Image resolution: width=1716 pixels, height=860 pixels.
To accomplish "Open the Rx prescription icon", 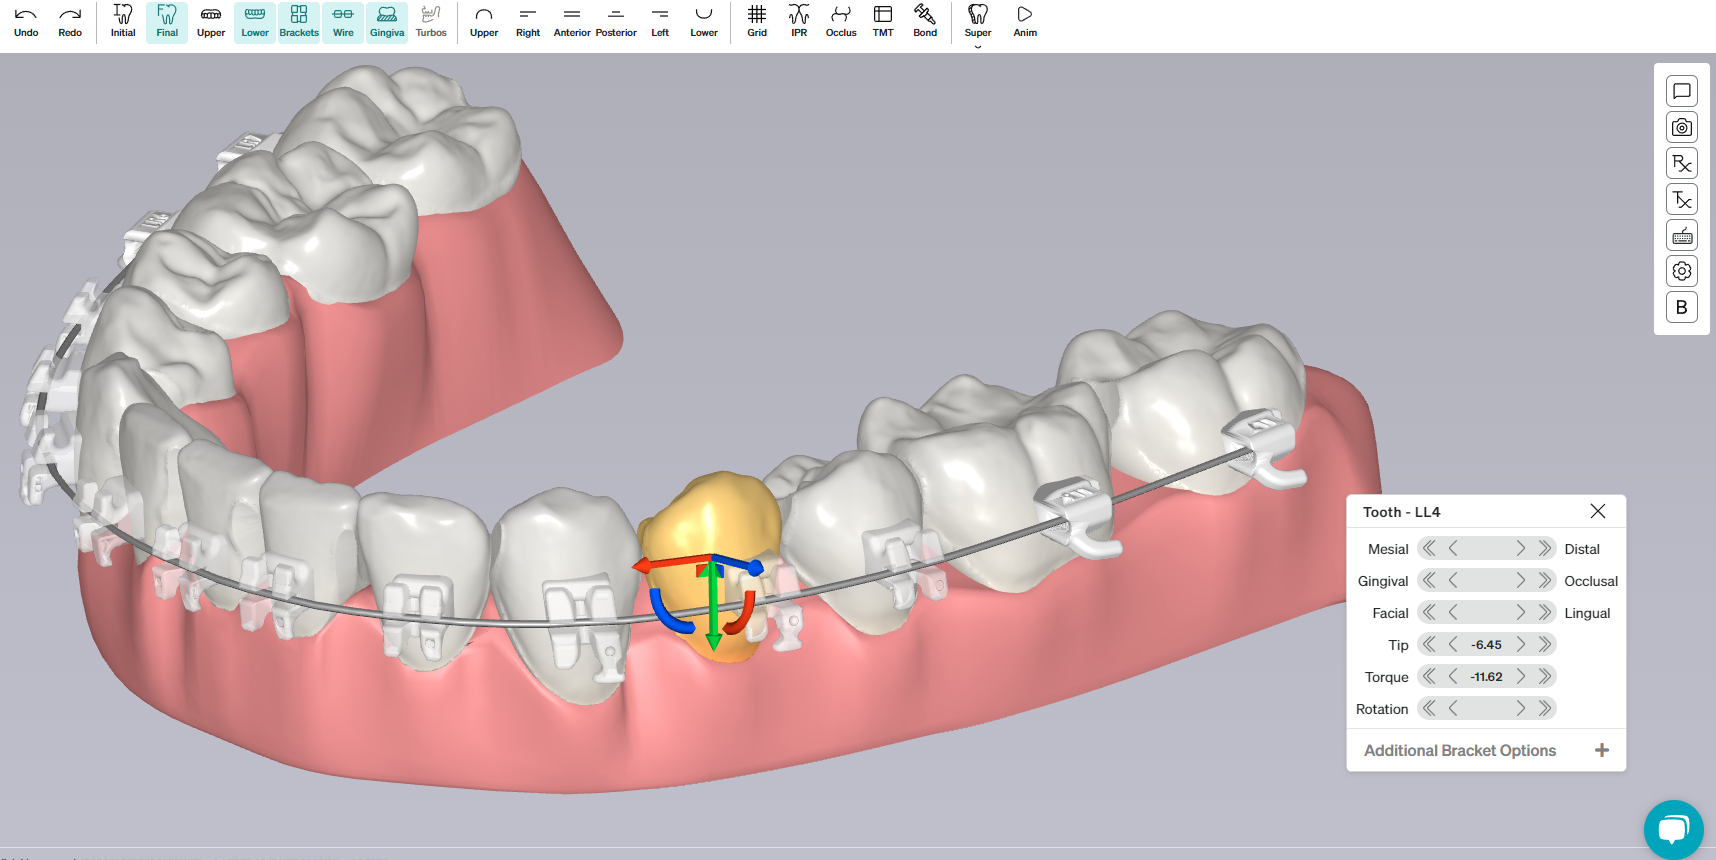I will [1682, 163].
